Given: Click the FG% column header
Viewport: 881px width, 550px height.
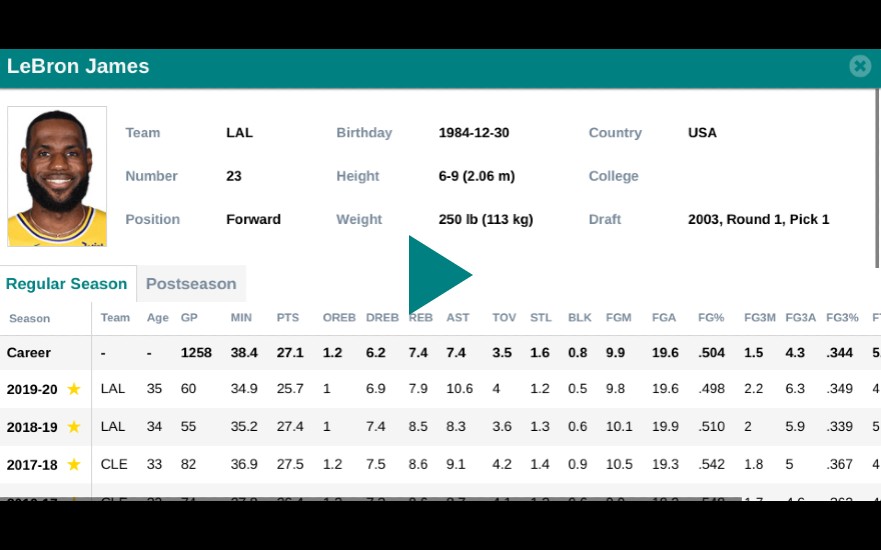Looking at the screenshot, I should (711, 317).
